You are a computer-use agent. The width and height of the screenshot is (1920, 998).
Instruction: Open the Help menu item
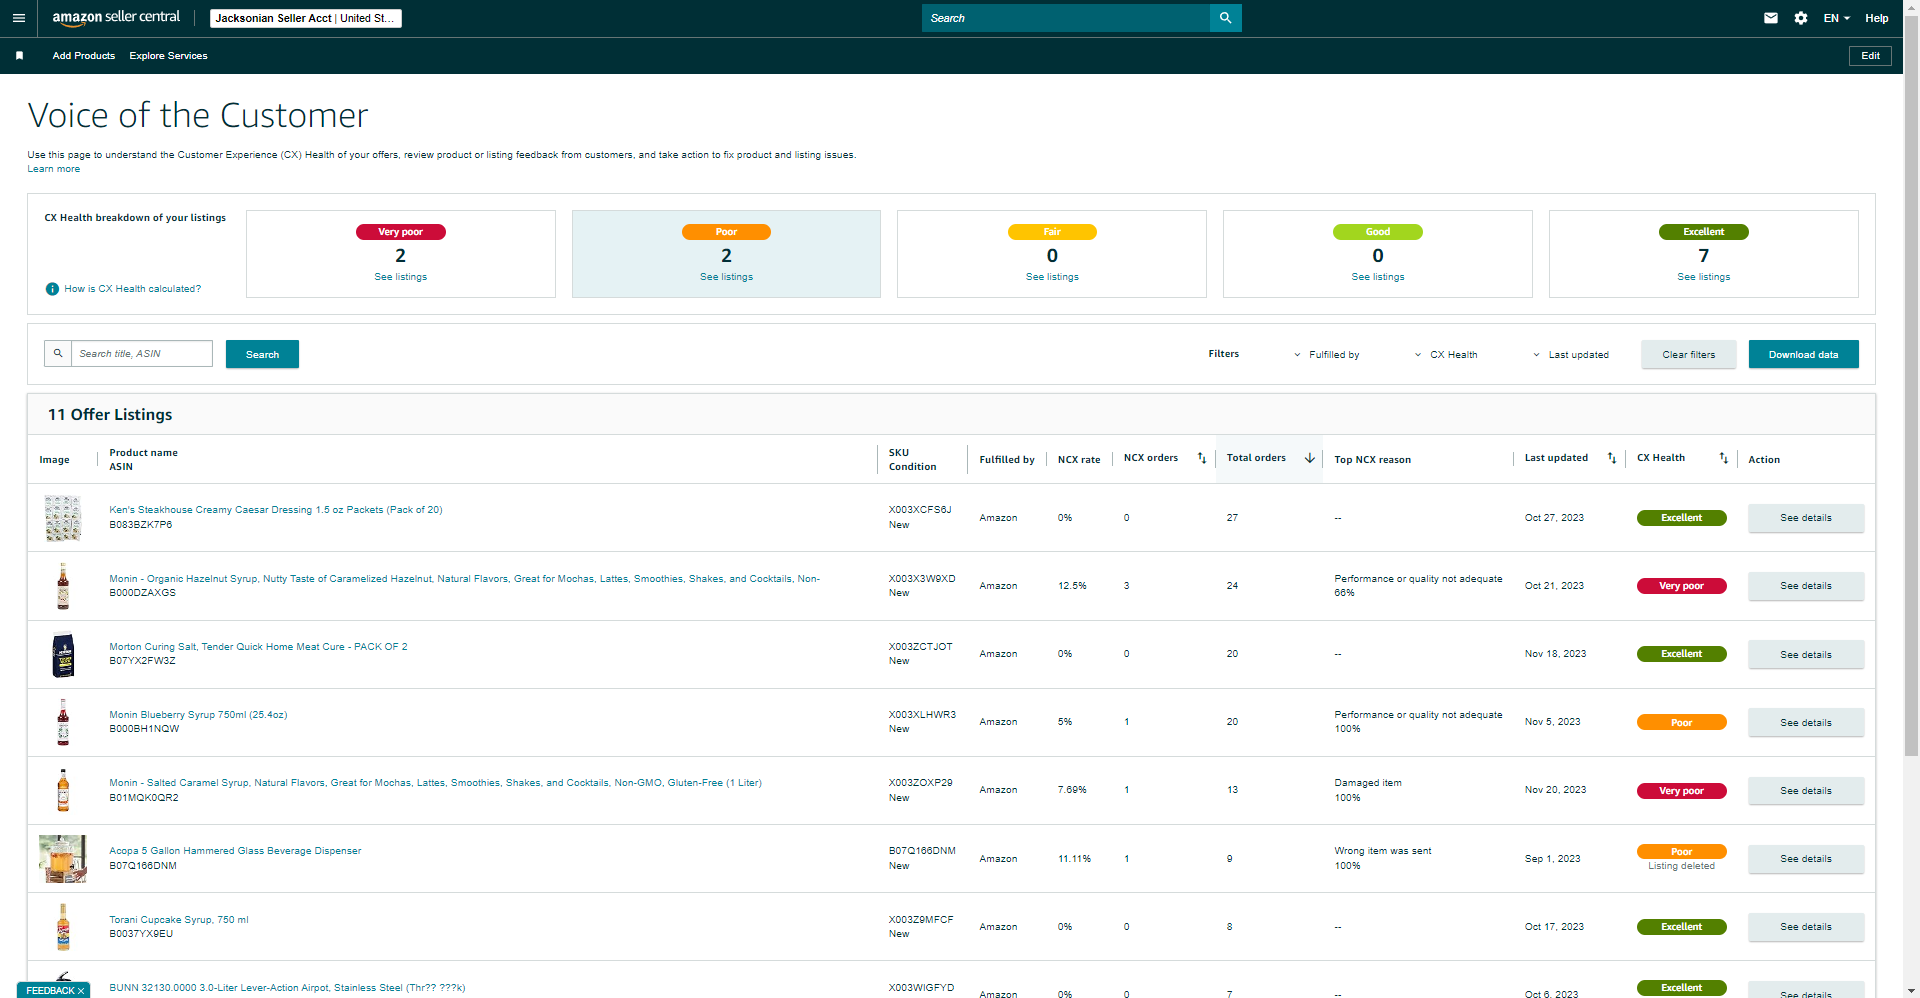(x=1877, y=18)
